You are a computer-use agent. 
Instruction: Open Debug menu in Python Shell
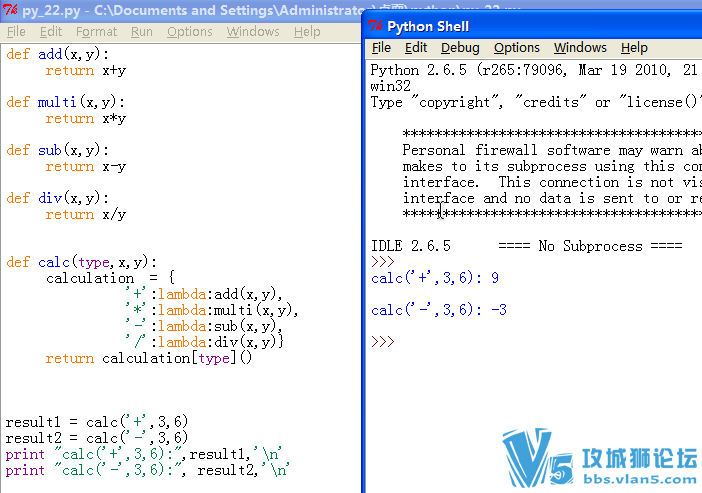(x=460, y=47)
